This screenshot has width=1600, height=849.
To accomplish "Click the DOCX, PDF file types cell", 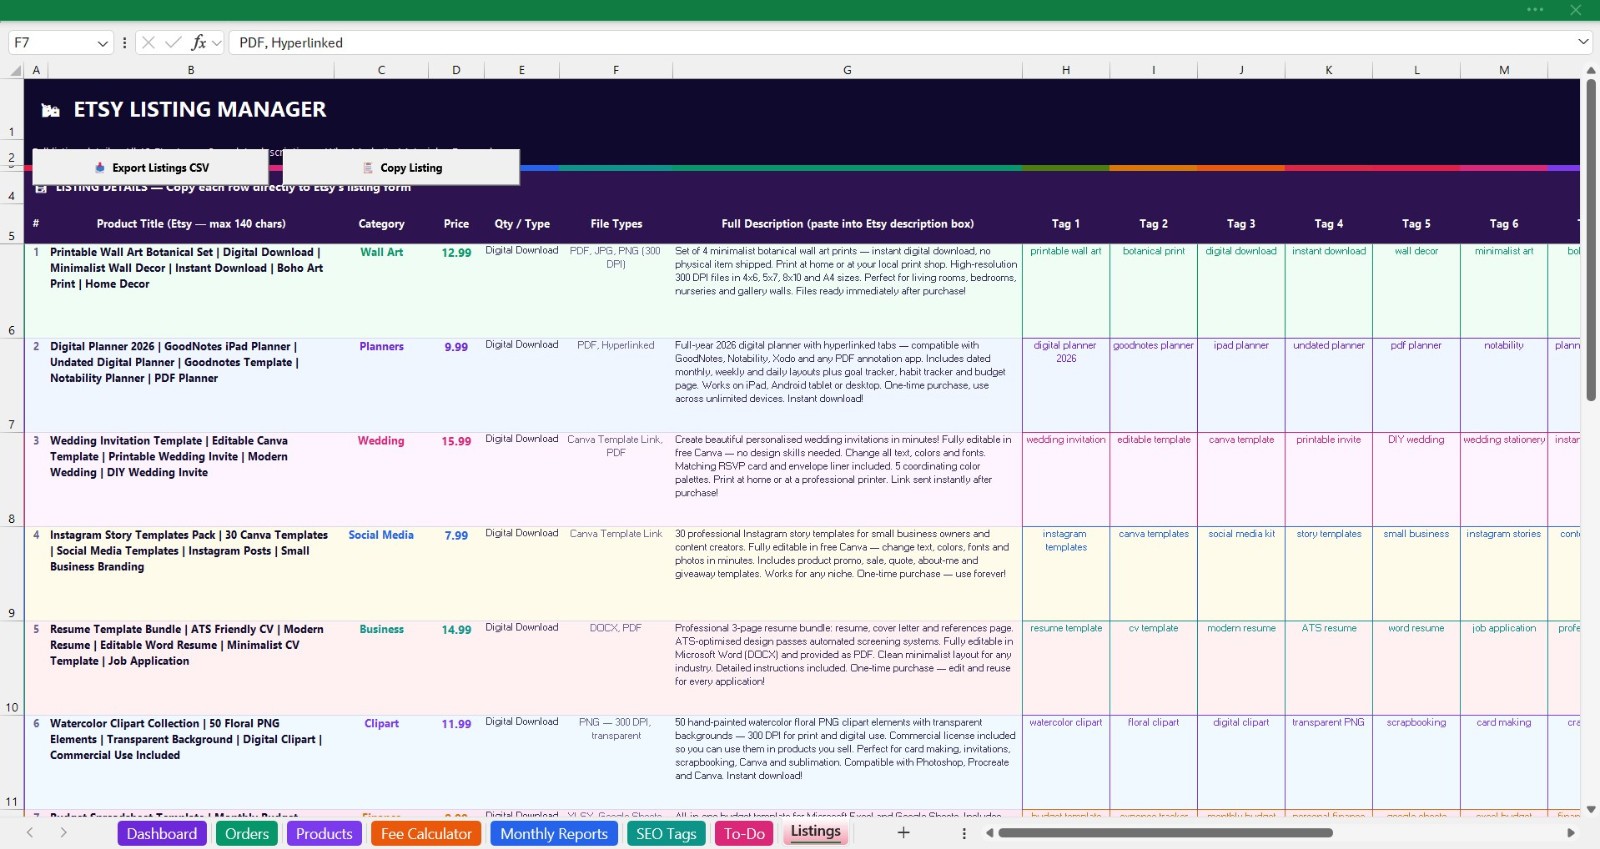I will [616, 667].
